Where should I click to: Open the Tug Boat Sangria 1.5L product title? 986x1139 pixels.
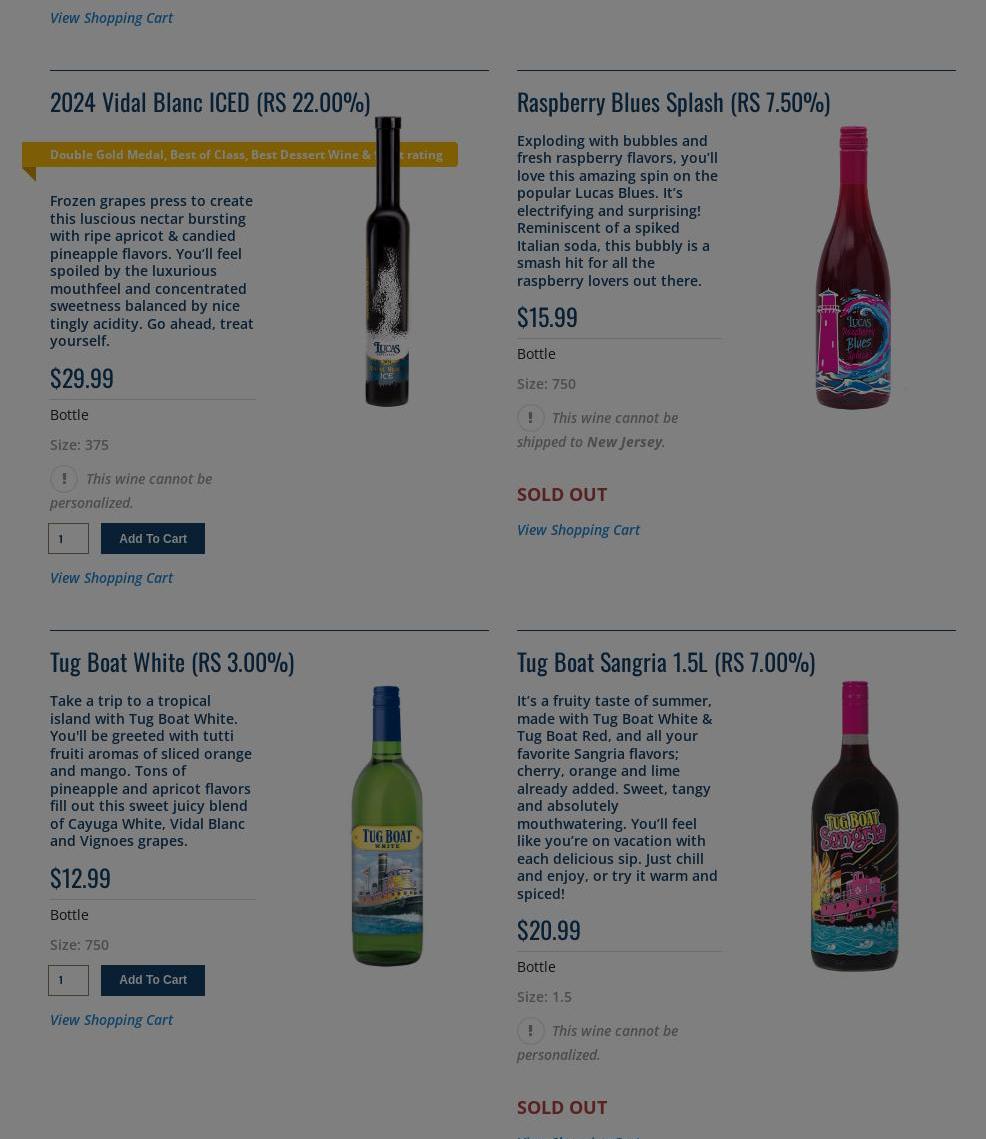[x=666, y=662]
